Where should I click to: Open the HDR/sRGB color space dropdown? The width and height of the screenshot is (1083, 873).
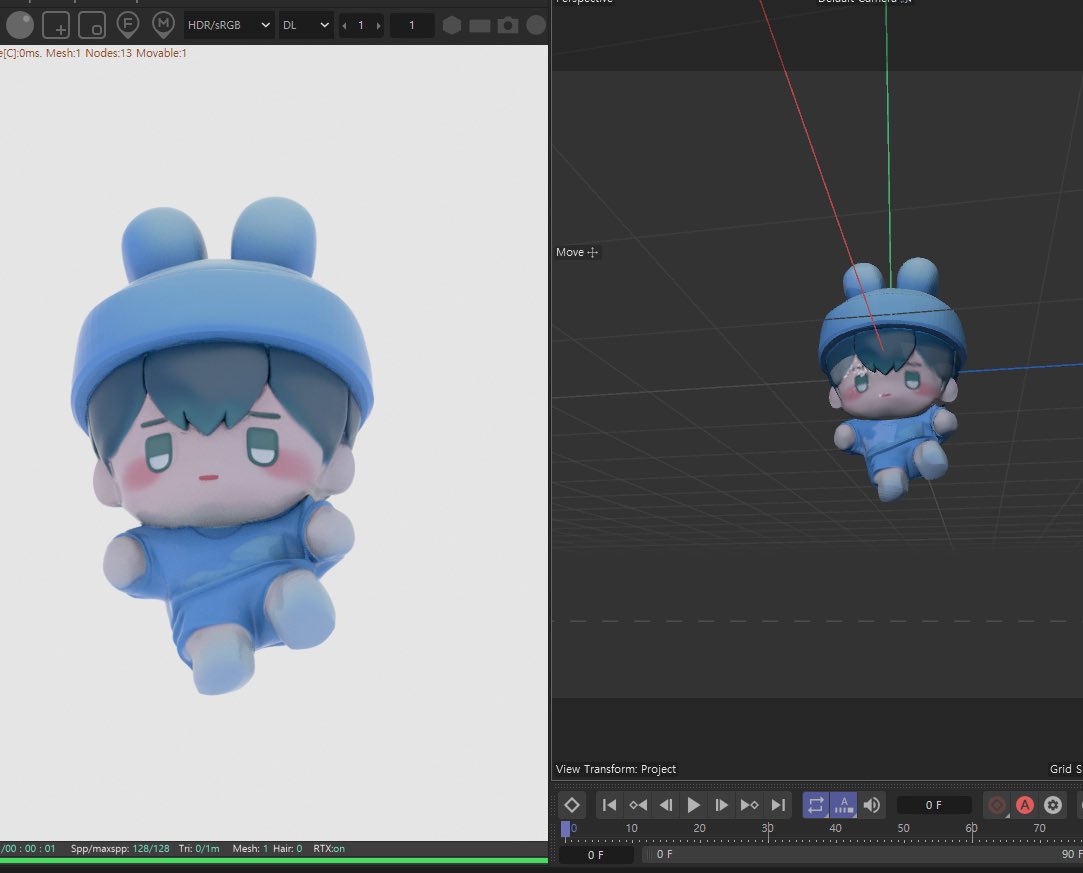[229, 25]
